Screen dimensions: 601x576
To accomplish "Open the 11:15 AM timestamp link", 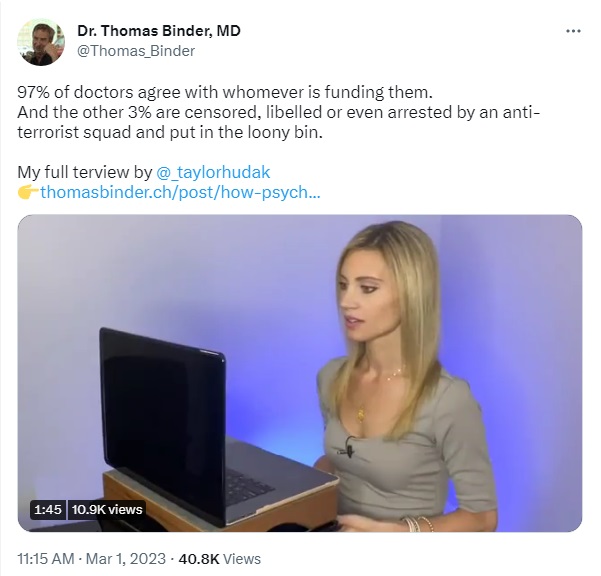I will pyautogui.click(x=46, y=559).
